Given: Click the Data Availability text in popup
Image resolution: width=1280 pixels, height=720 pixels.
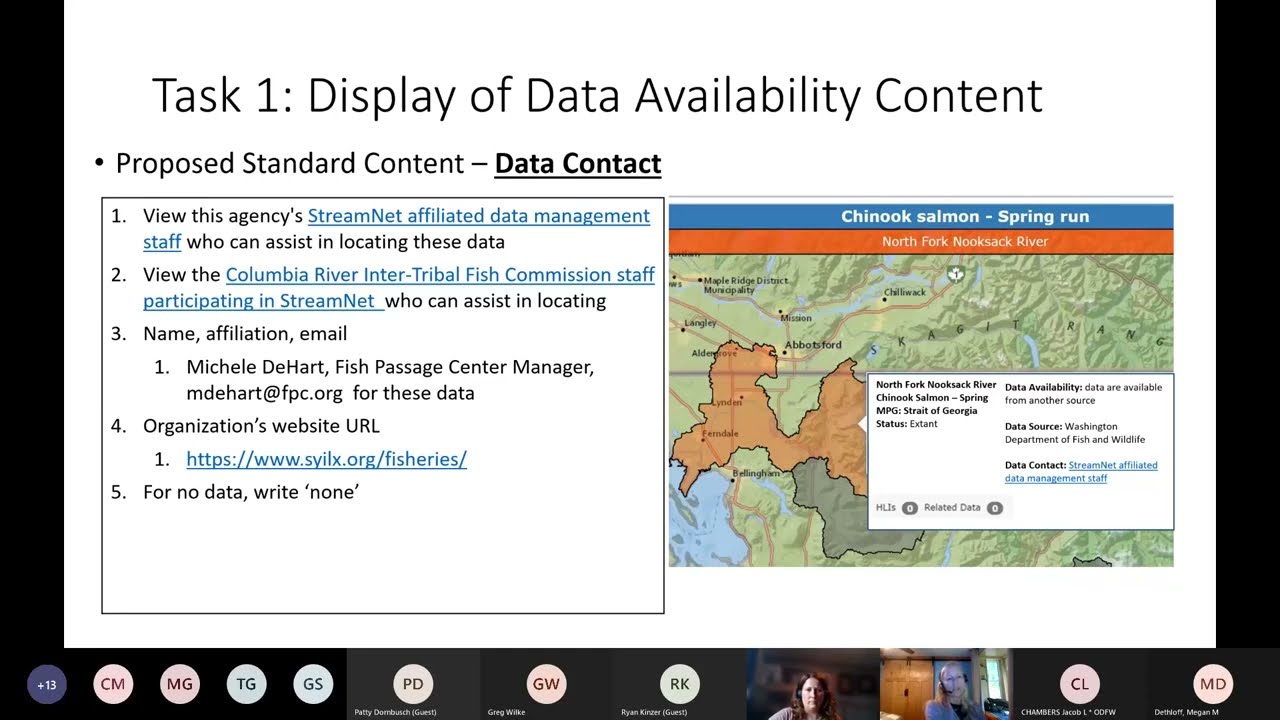Looking at the screenshot, I should [x=1083, y=393].
